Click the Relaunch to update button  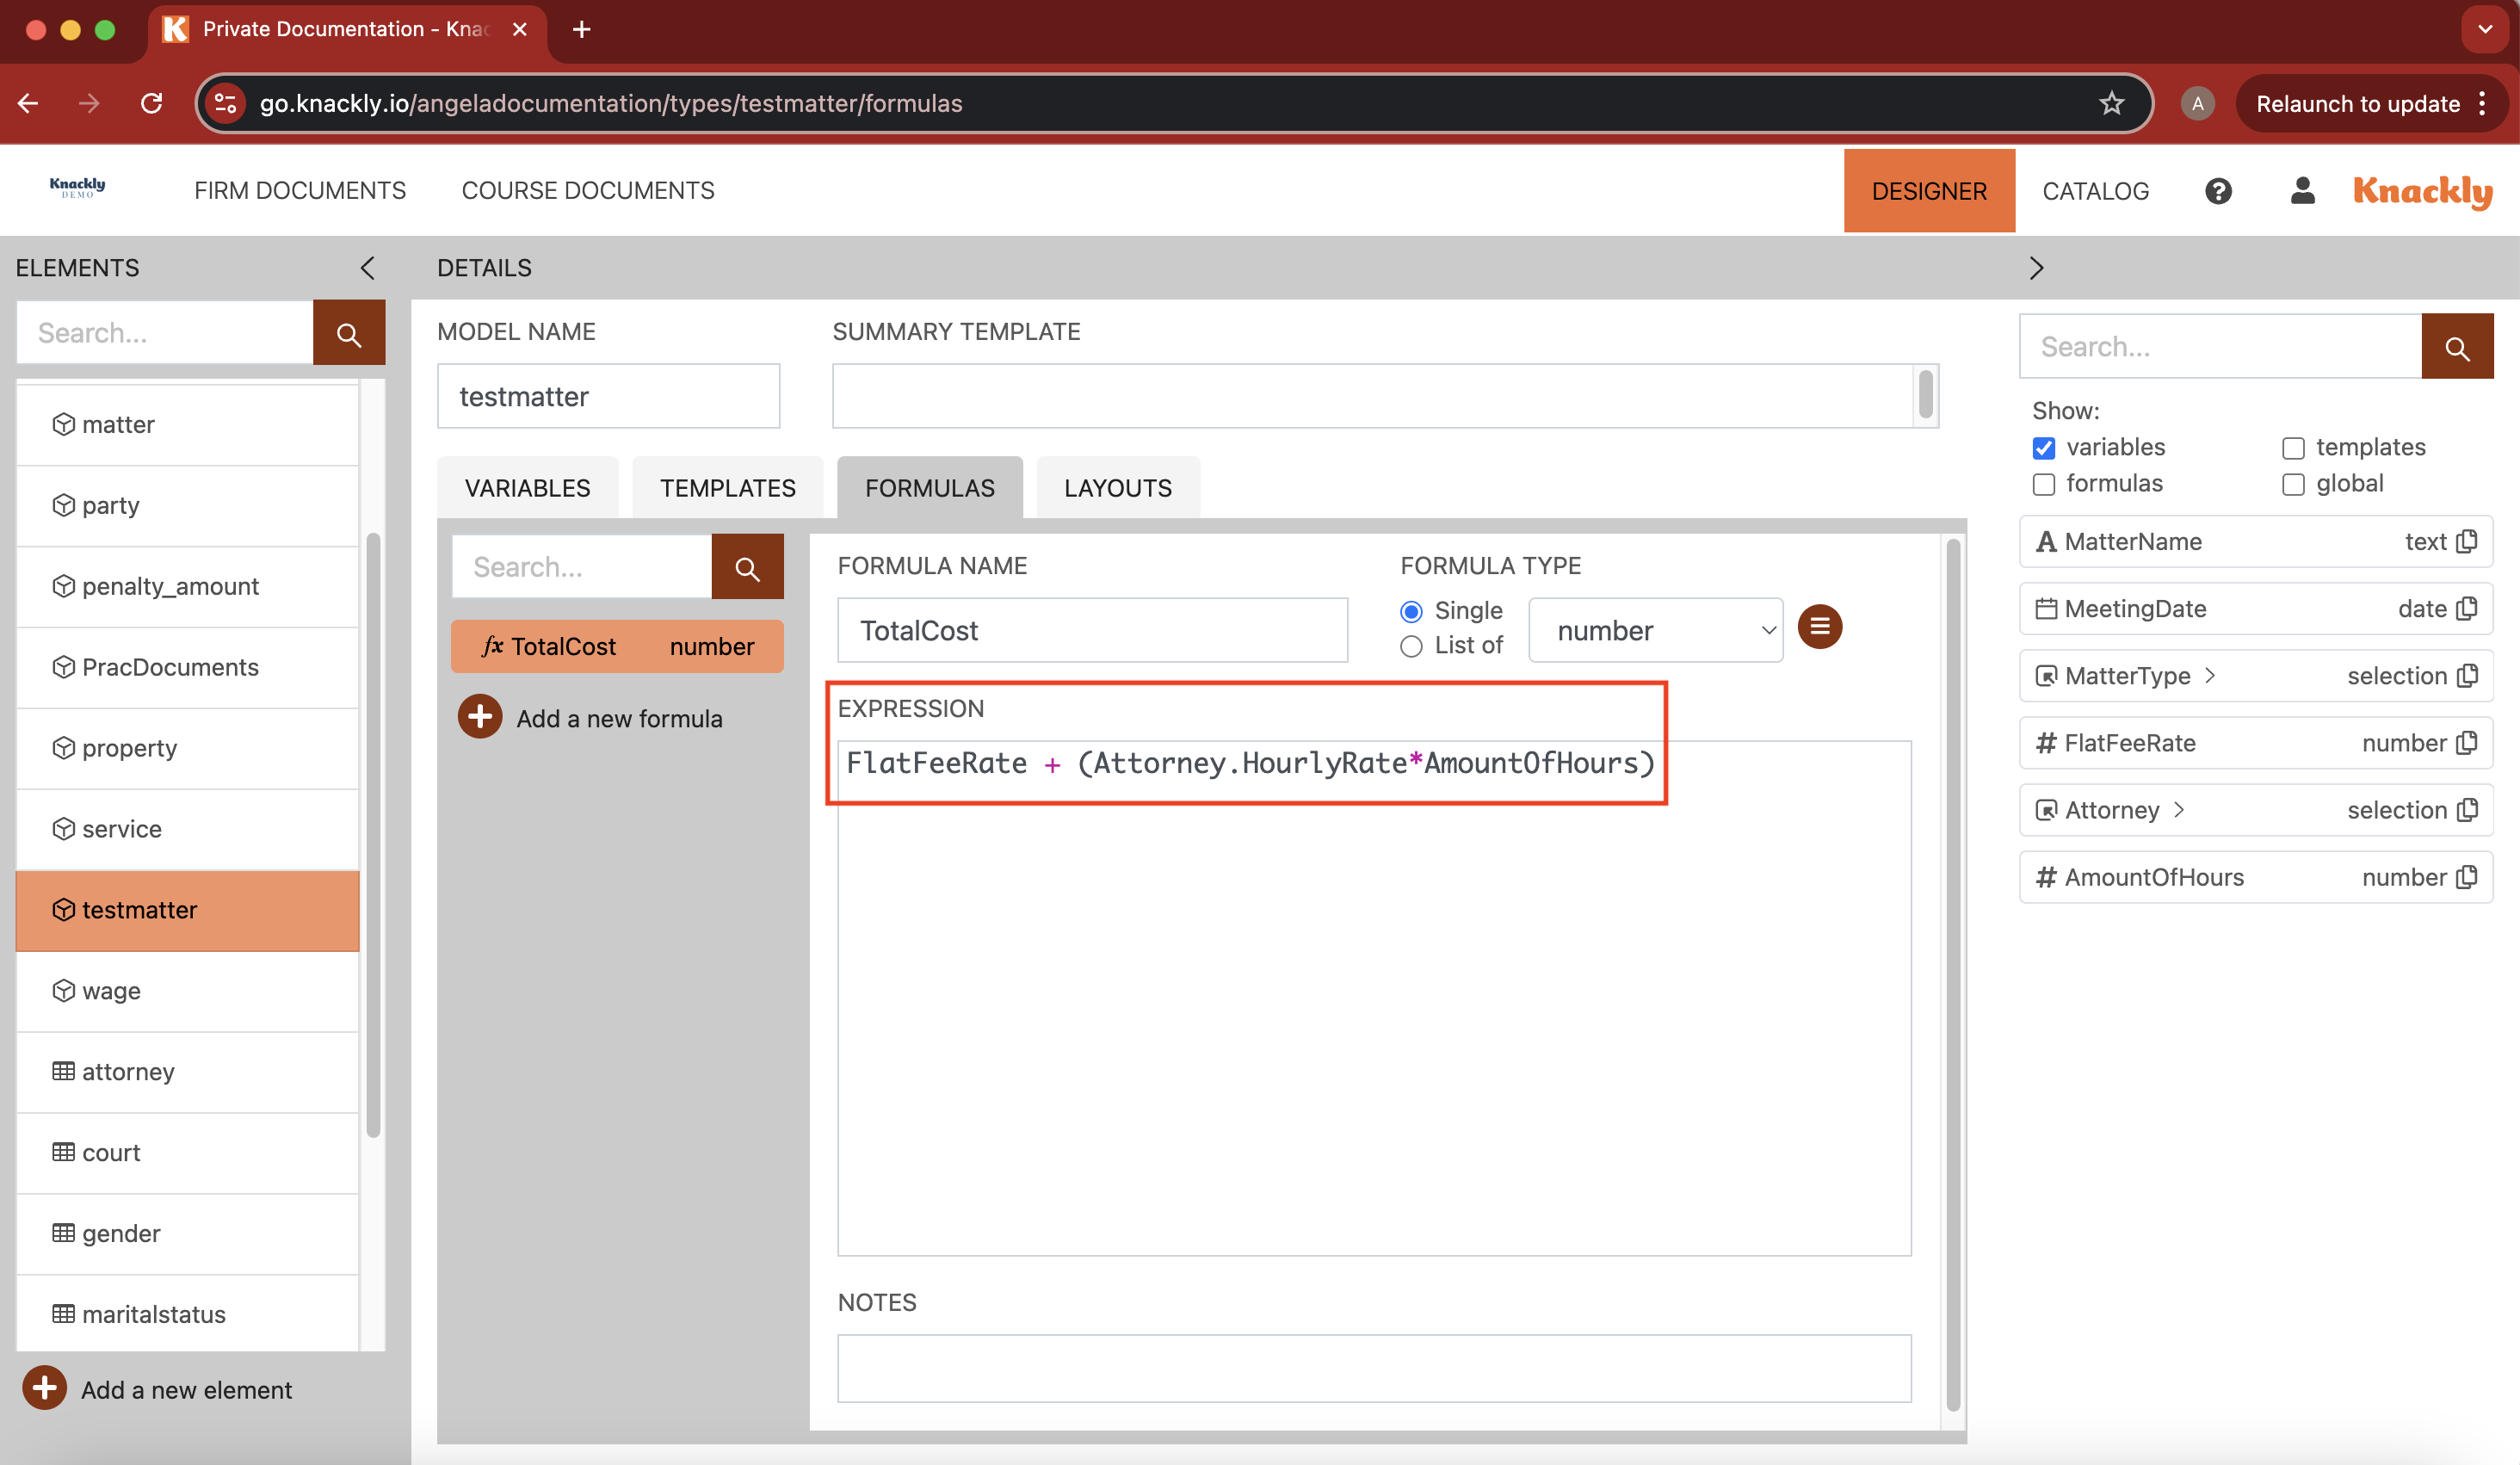tap(2357, 103)
